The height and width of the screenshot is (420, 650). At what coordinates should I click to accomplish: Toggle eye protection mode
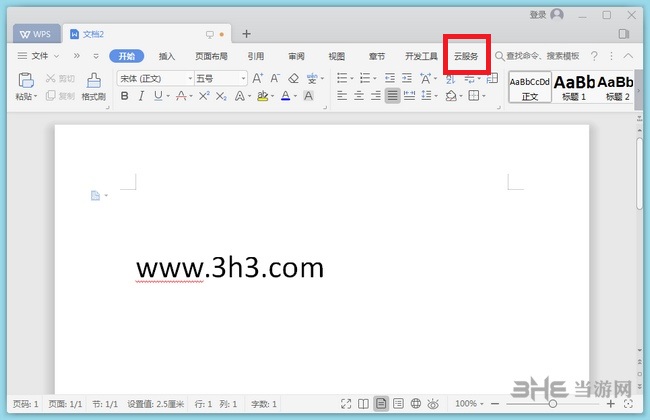click(x=433, y=403)
